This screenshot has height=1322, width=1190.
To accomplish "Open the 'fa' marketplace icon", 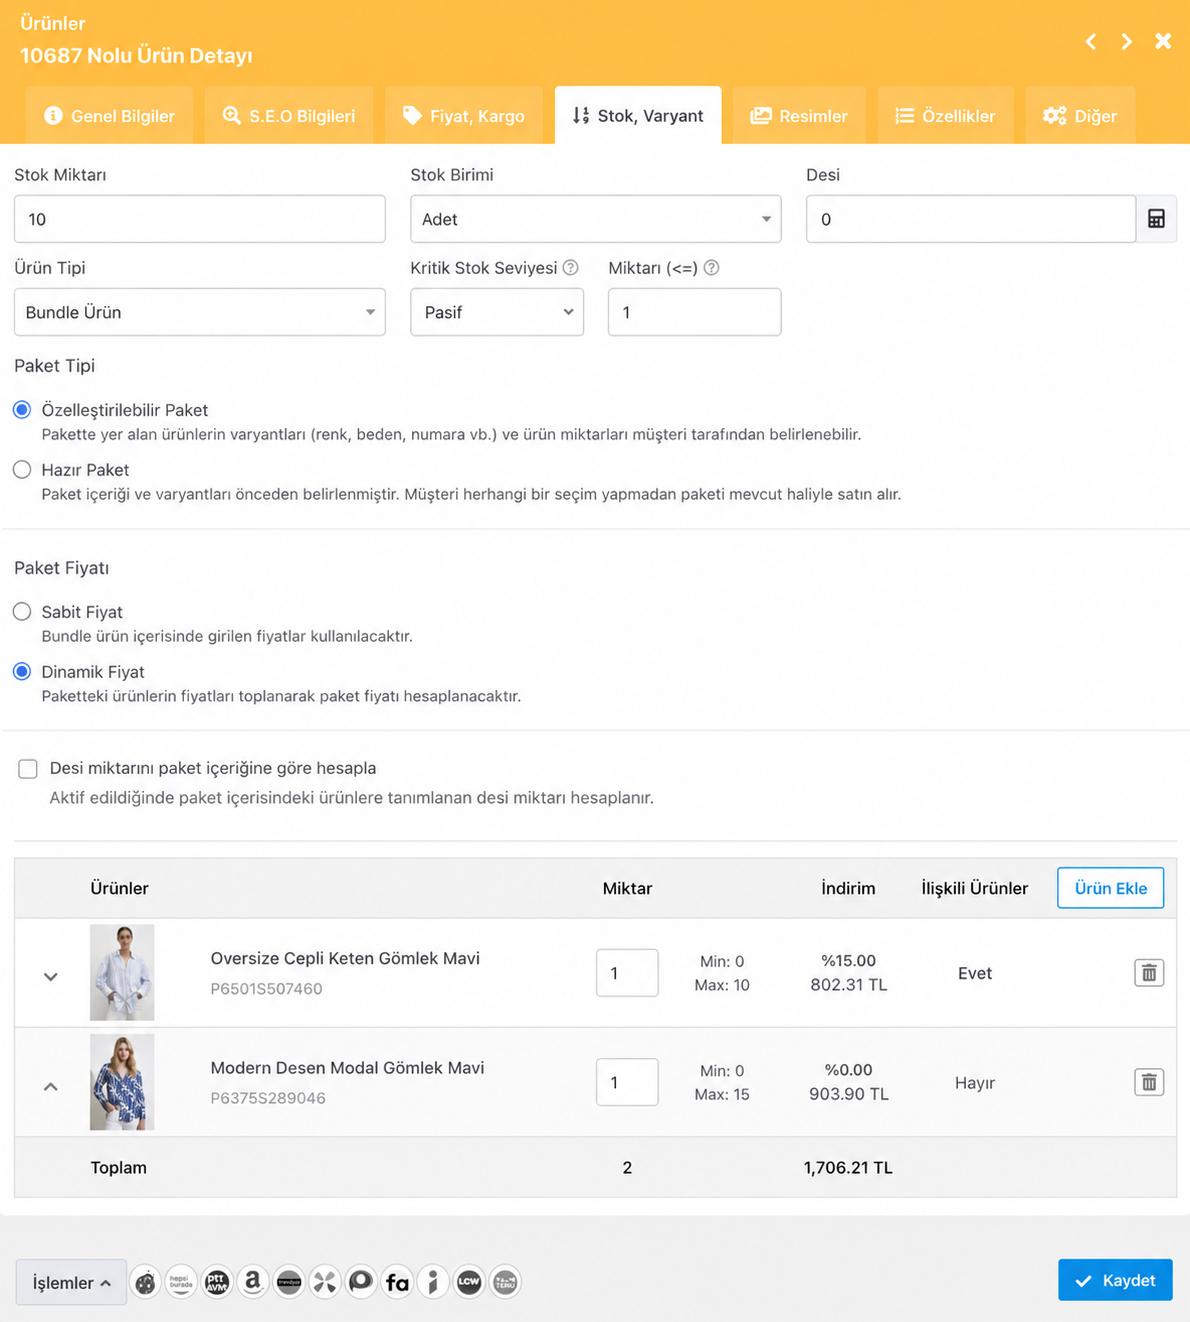I will point(397,1282).
